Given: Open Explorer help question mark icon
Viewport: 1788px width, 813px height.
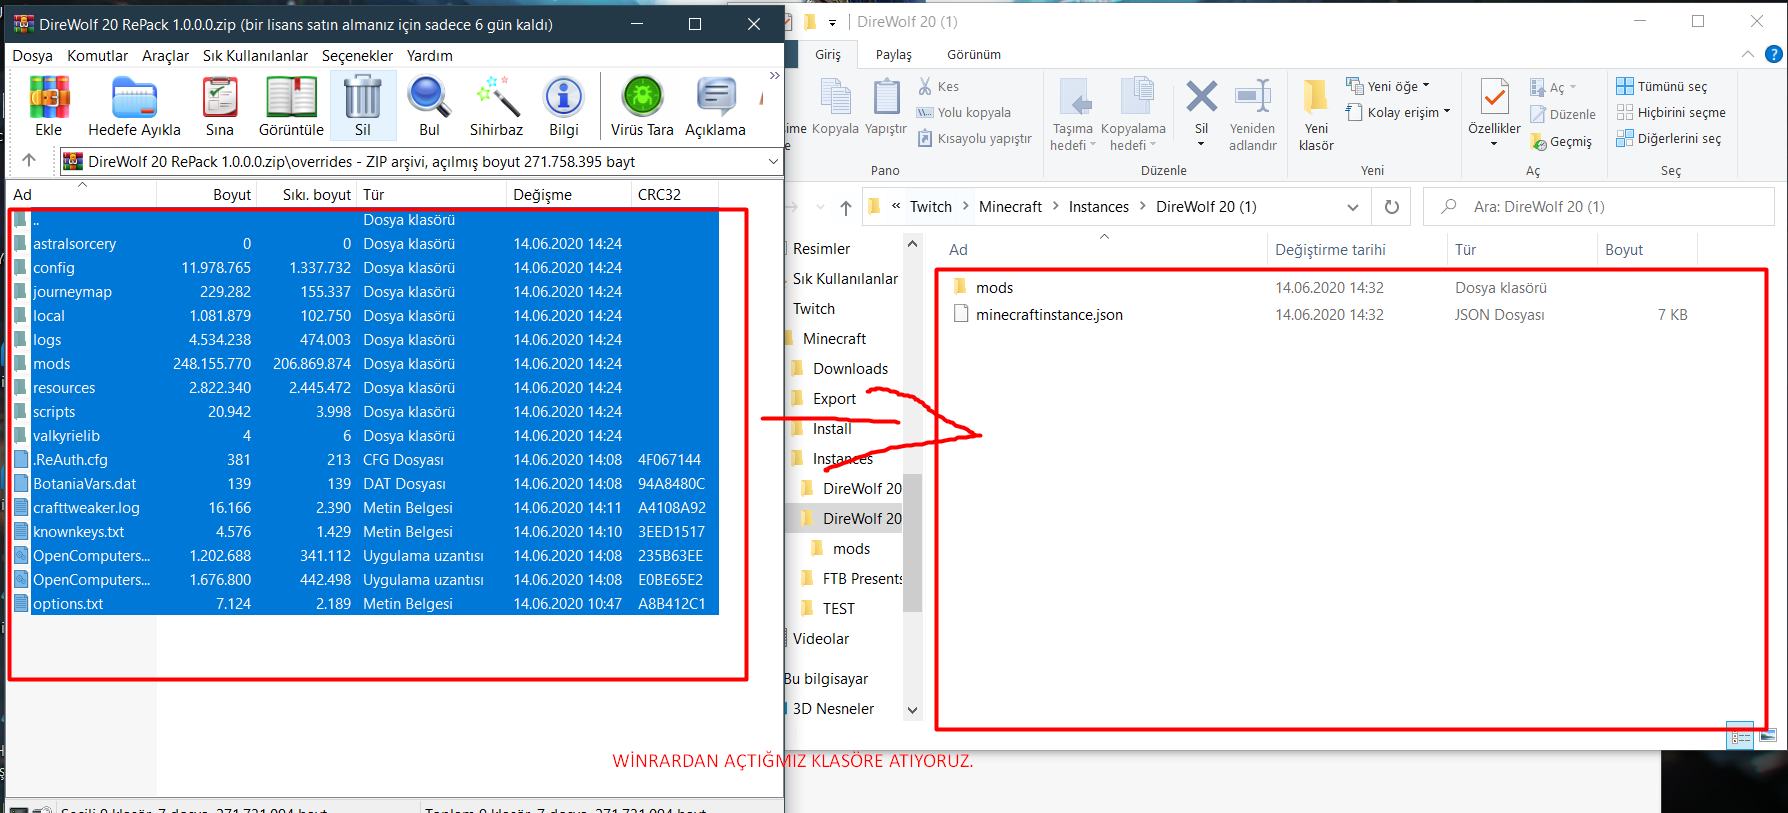Looking at the screenshot, I should [x=1774, y=55].
